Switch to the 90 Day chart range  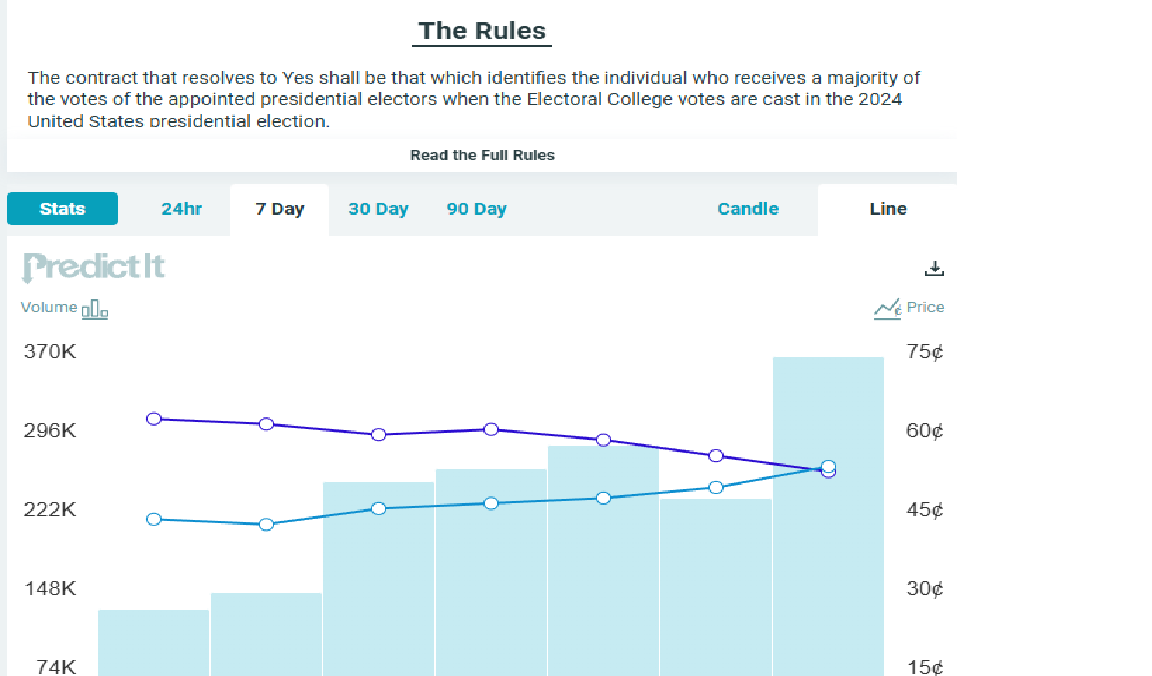click(x=476, y=209)
